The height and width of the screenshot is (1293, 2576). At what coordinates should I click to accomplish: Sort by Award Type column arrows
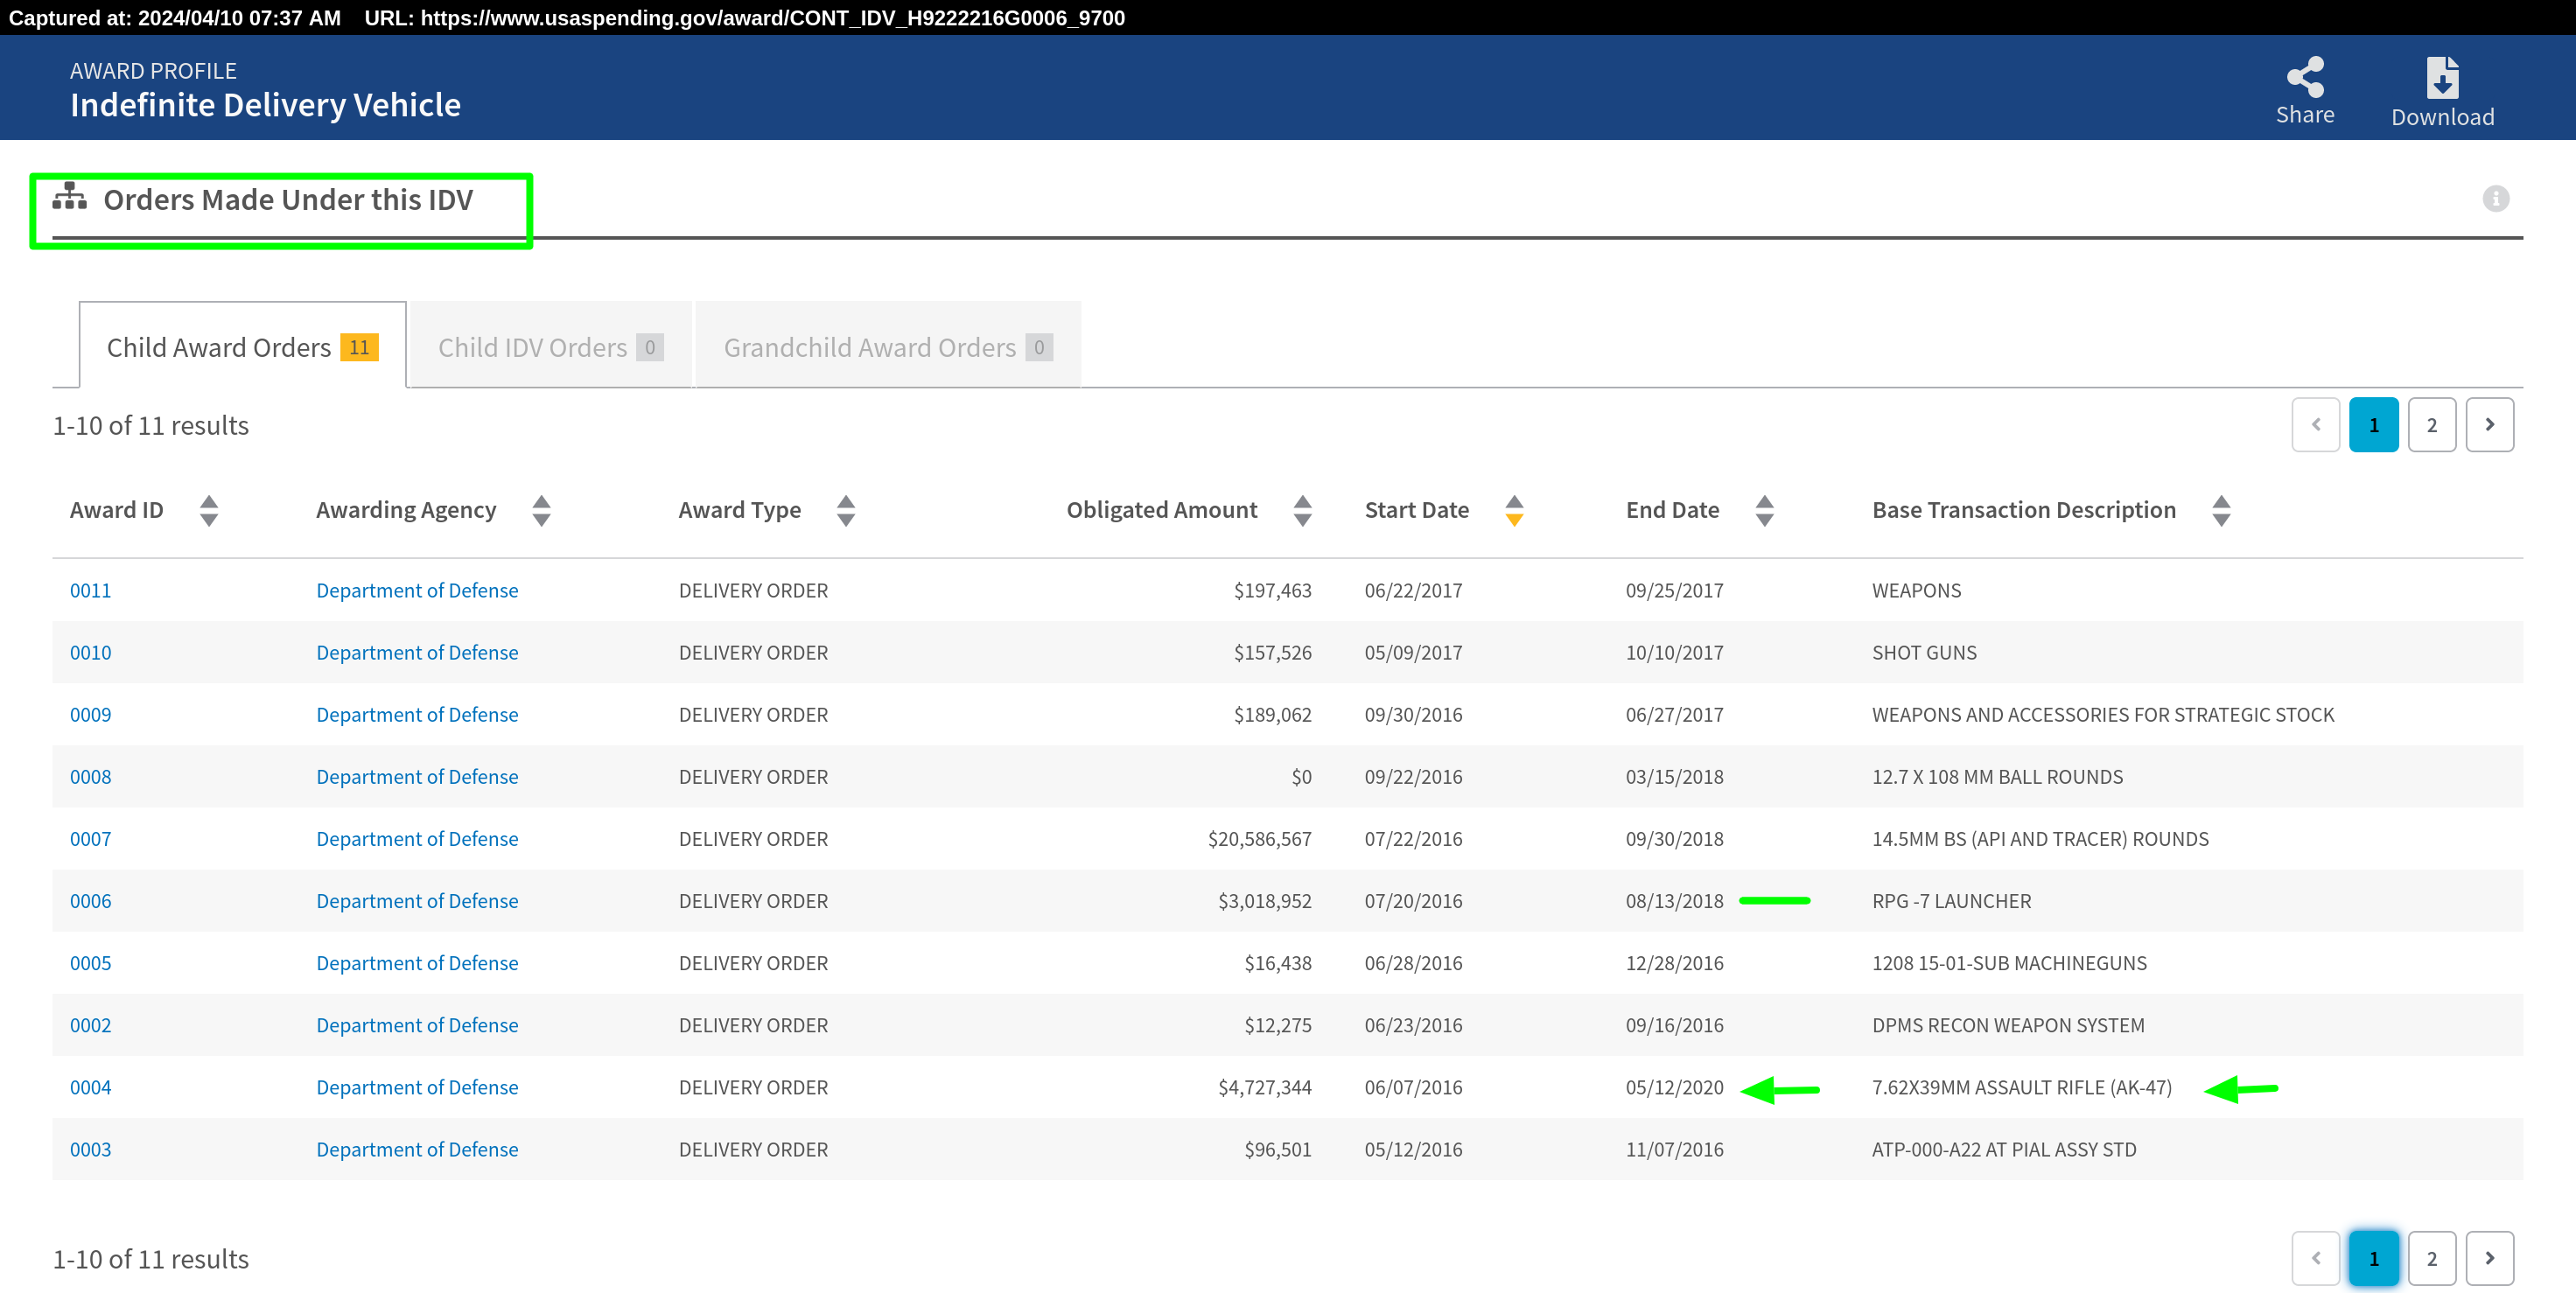tap(846, 511)
